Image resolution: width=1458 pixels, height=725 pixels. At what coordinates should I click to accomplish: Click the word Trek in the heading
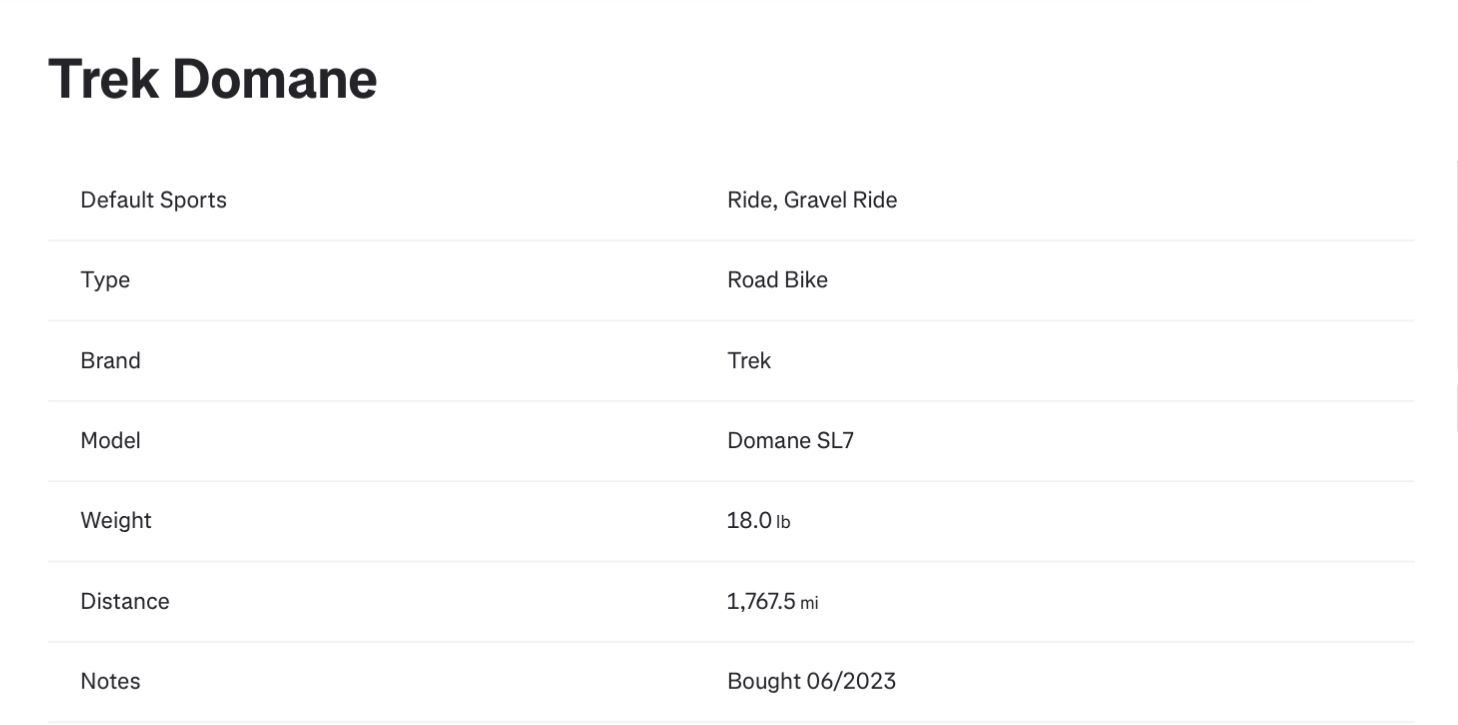(103, 79)
